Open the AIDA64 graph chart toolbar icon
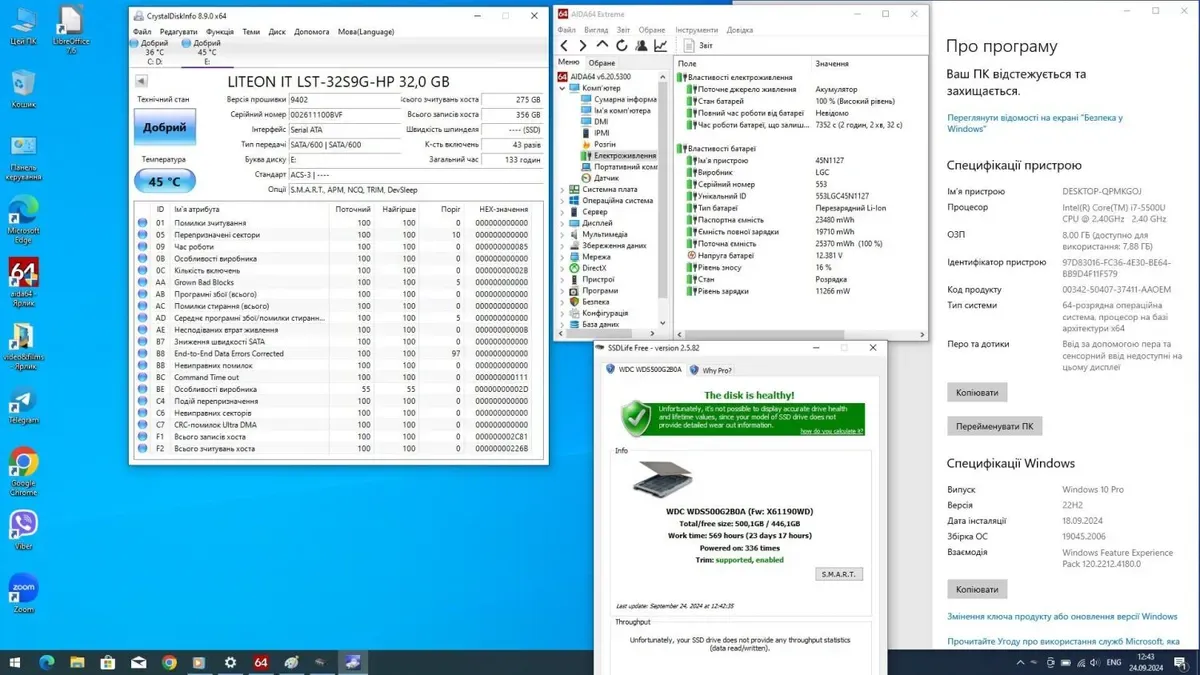 pos(660,46)
